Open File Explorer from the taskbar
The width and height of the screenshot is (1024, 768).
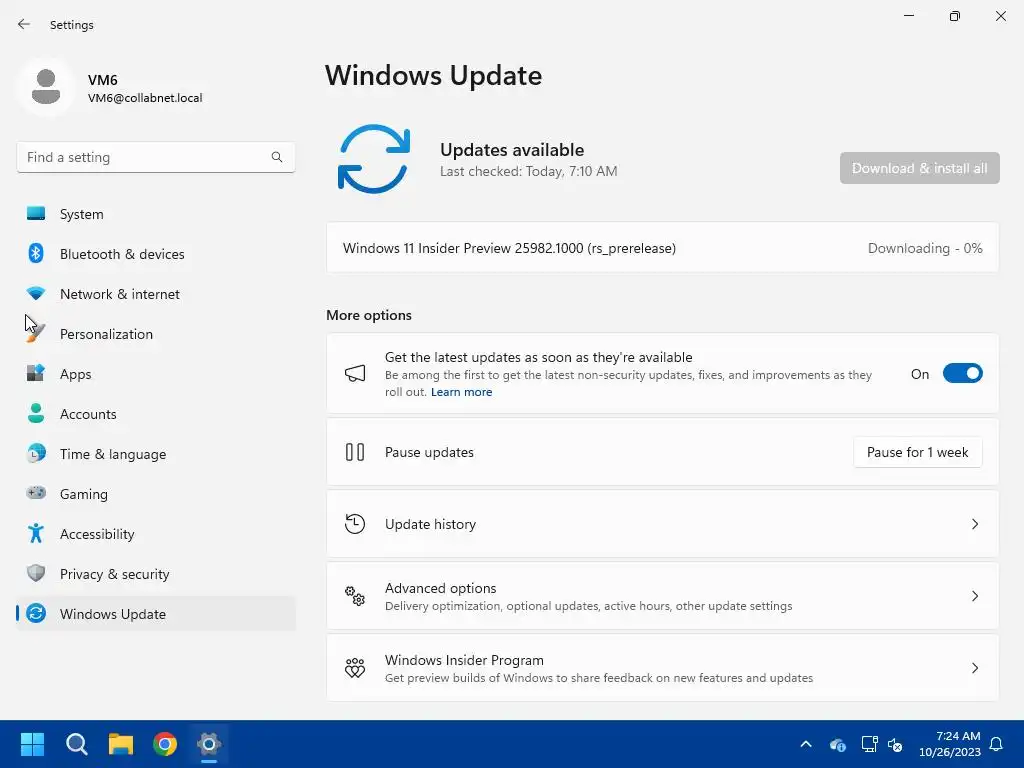[x=121, y=744]
